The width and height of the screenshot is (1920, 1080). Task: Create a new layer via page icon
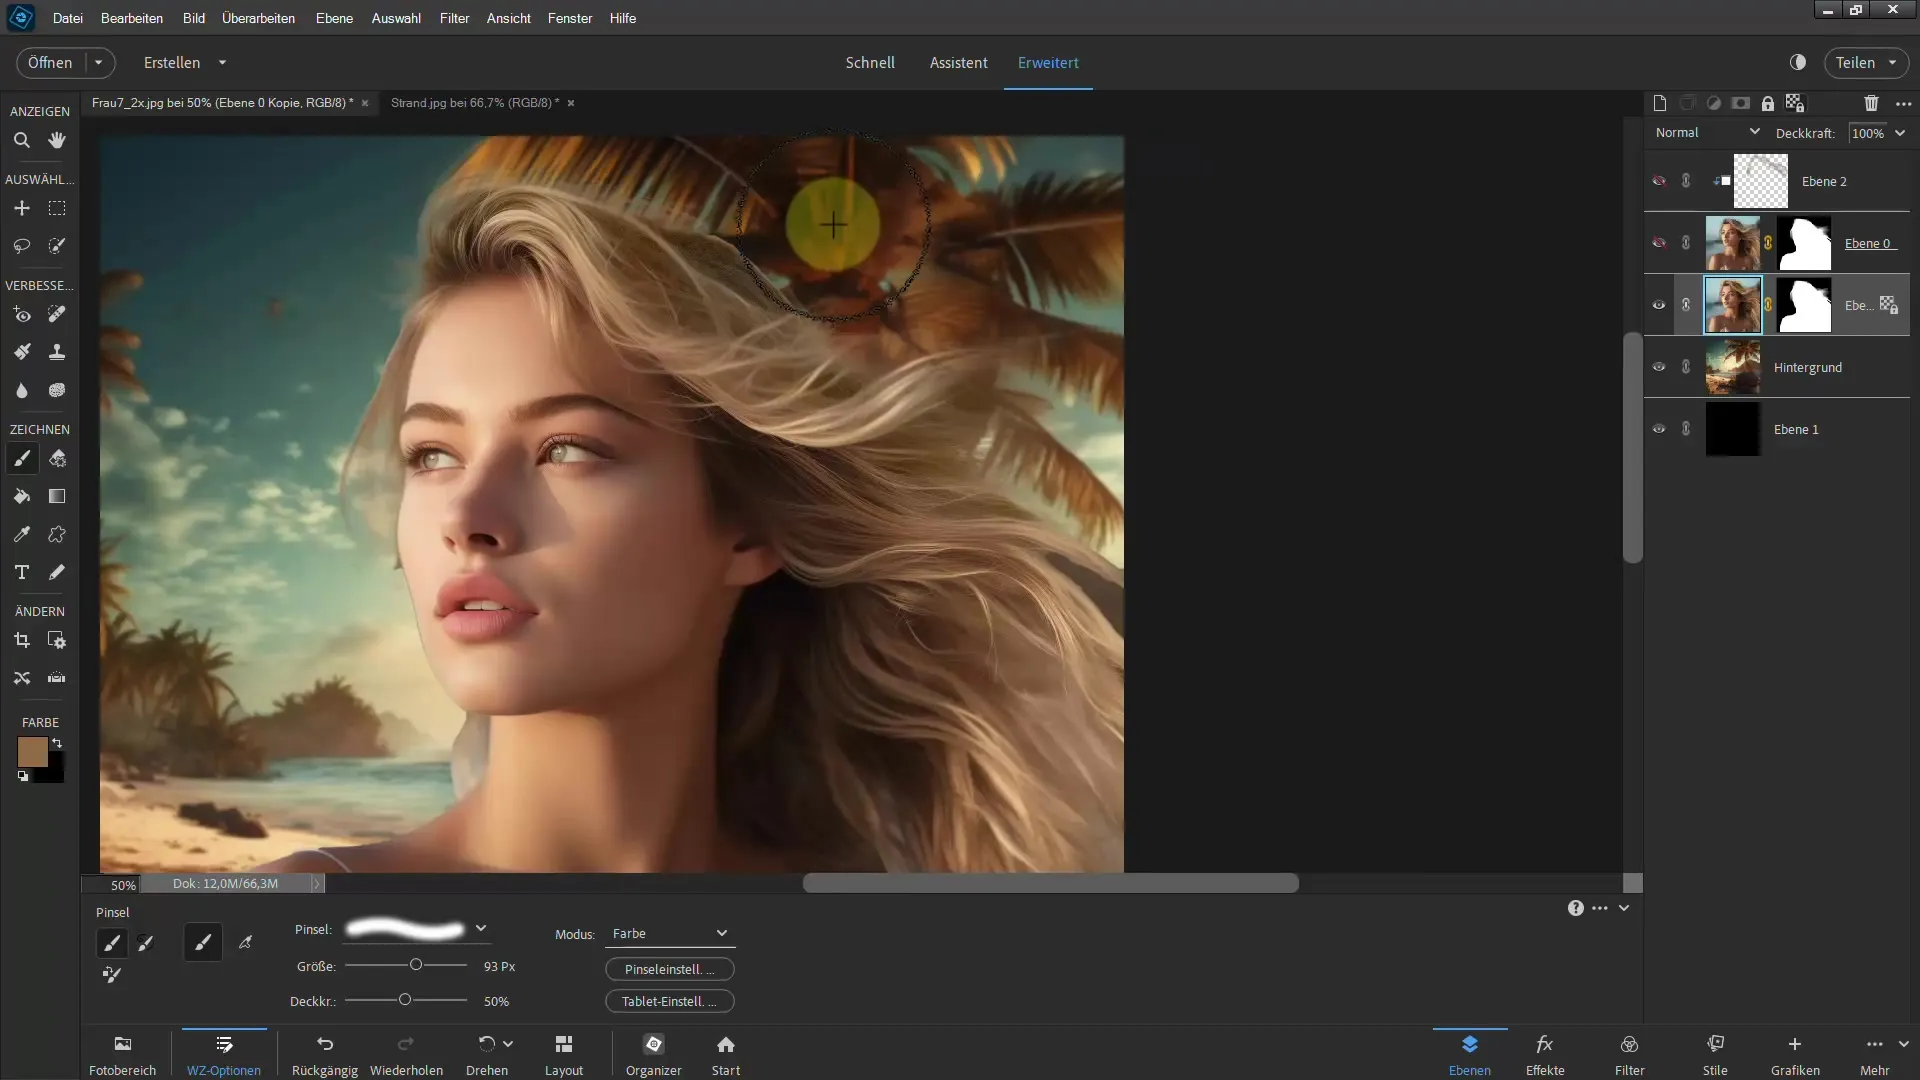tap(1660, 103)
